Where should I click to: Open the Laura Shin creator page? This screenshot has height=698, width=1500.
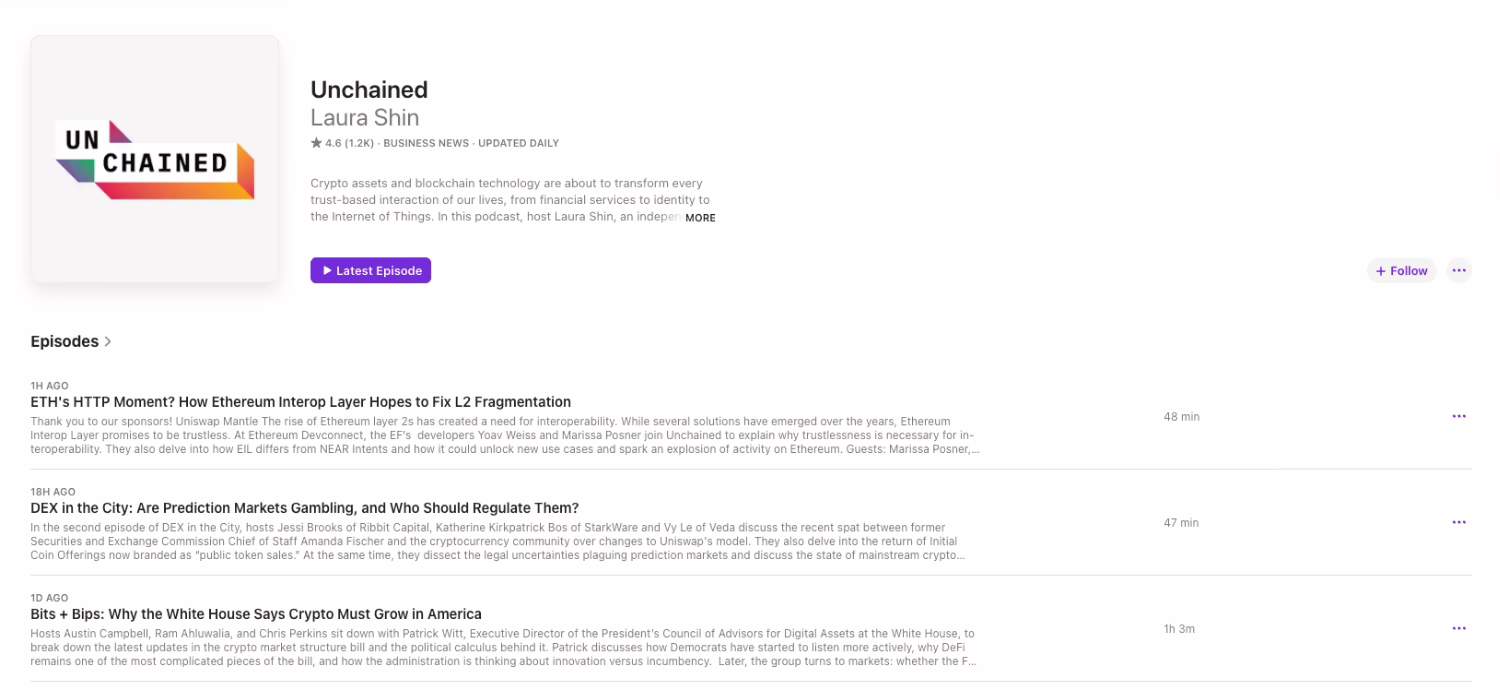365,118
